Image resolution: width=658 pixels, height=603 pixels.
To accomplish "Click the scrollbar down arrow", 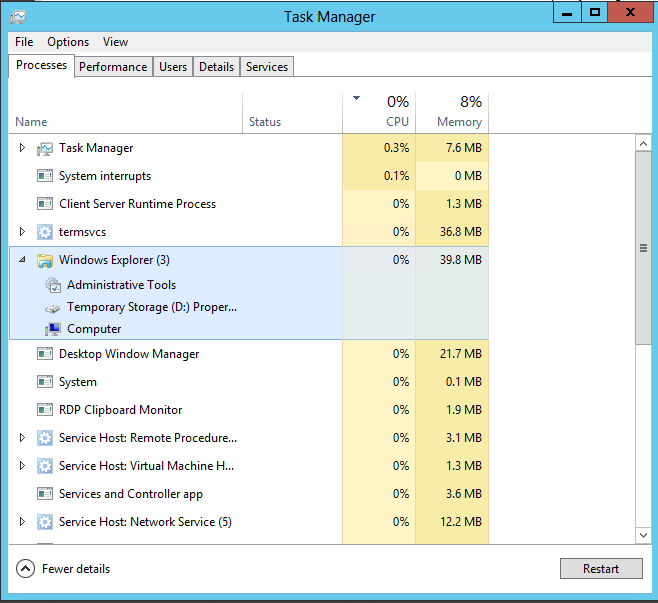I will 643,535.
